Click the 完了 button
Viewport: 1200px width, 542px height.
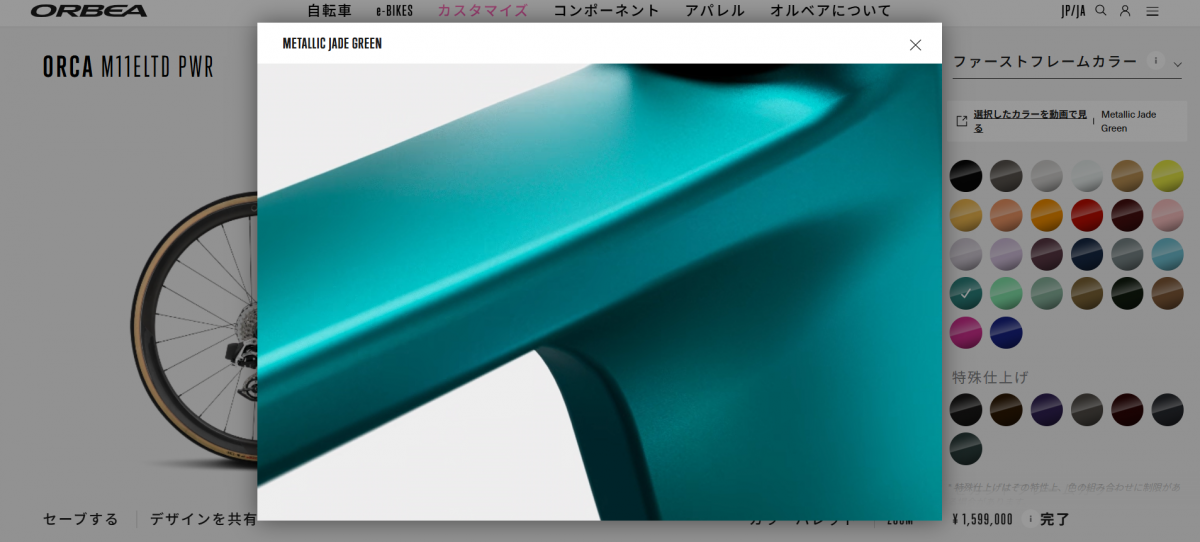click(x=1055, y=519)
